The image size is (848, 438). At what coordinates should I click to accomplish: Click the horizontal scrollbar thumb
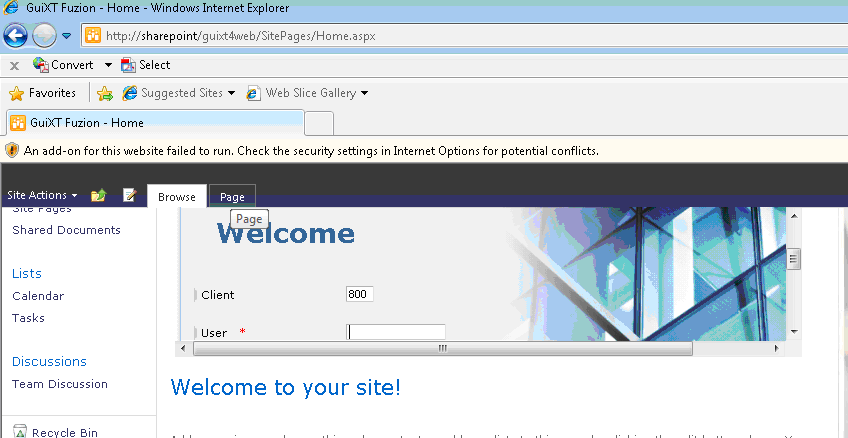[x=443, y=349]
